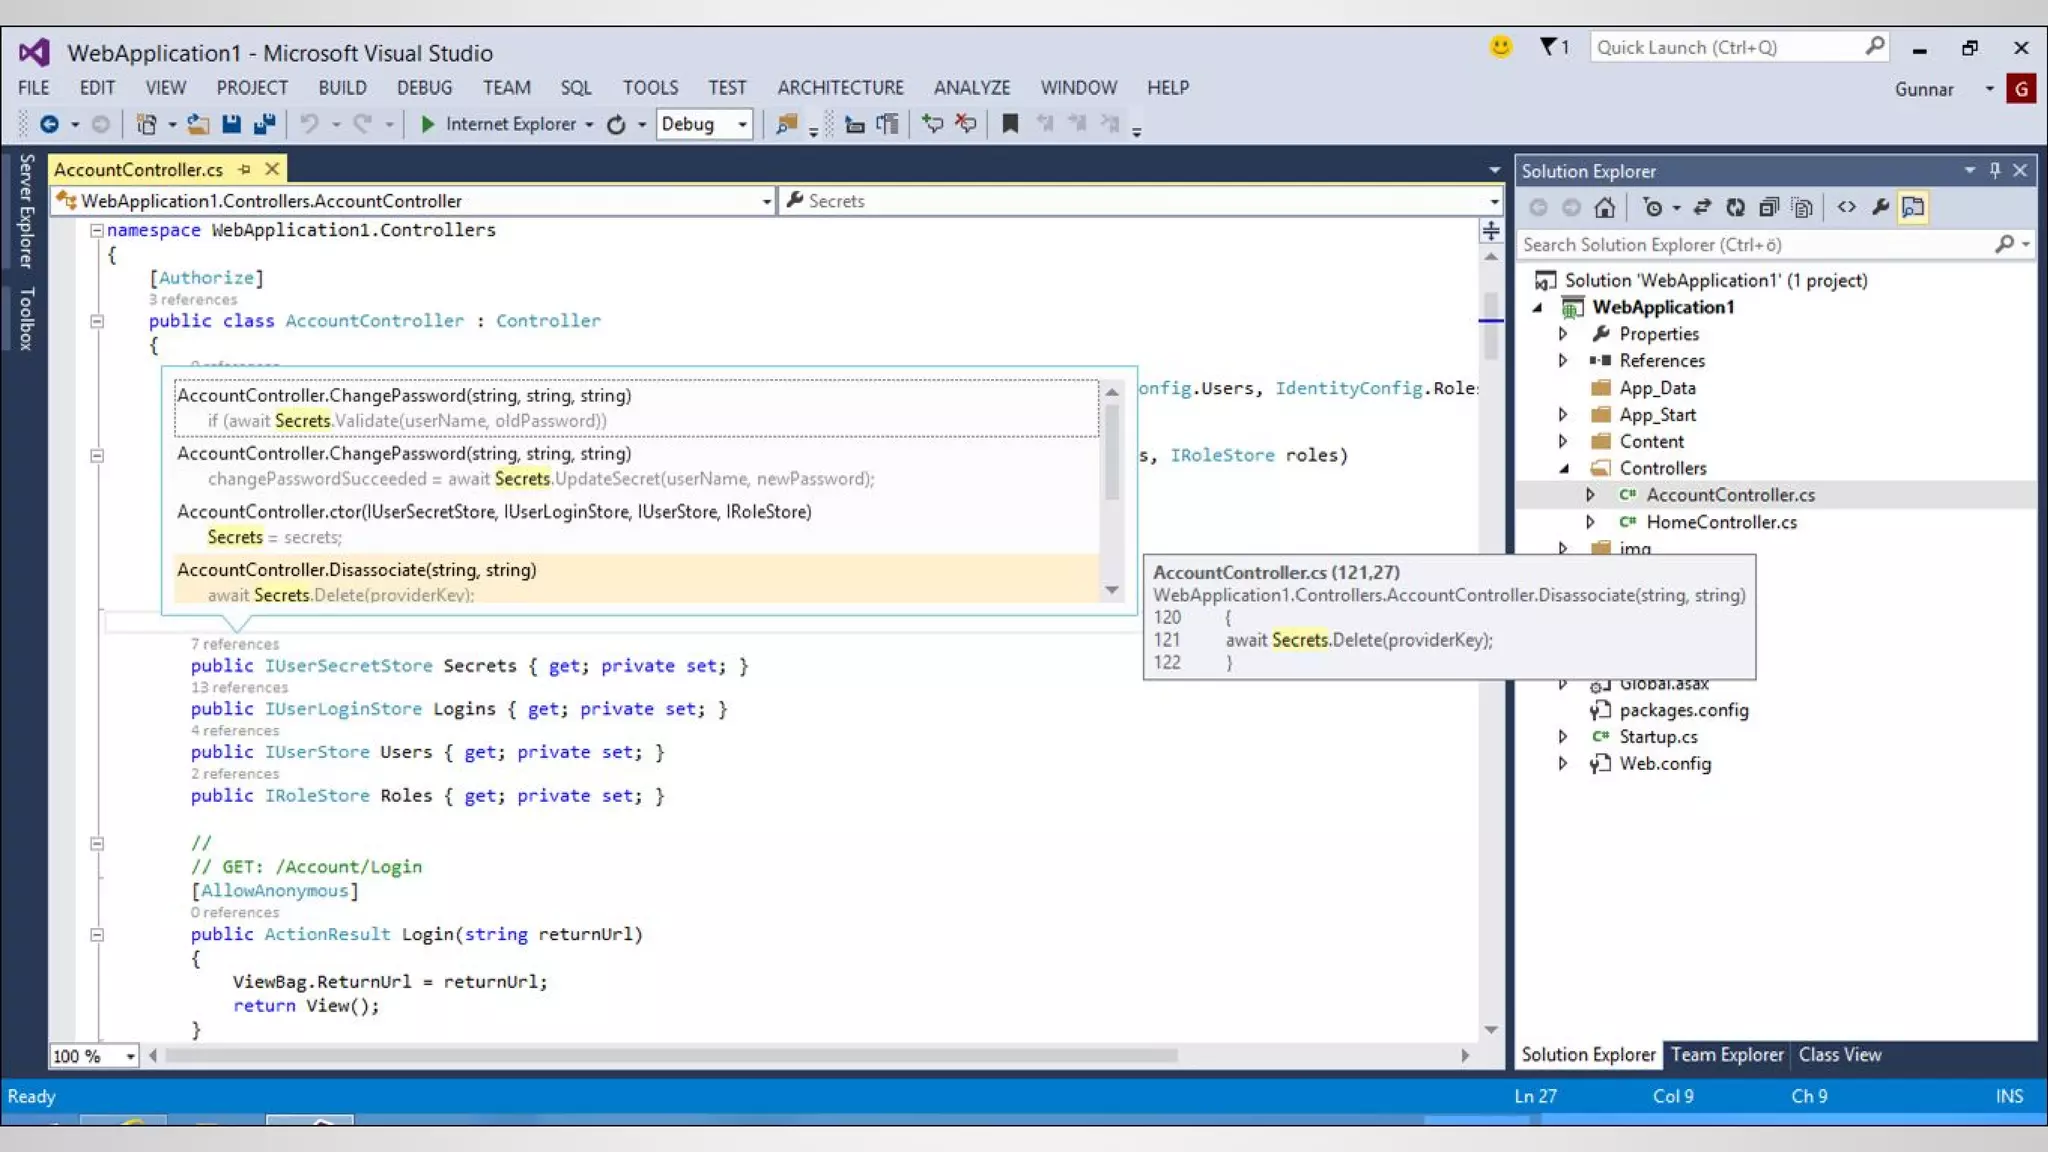Select the Disassociate(string, string) reference entry
The width and height of the screenshot is (2048, 1152).
point(636,581)
